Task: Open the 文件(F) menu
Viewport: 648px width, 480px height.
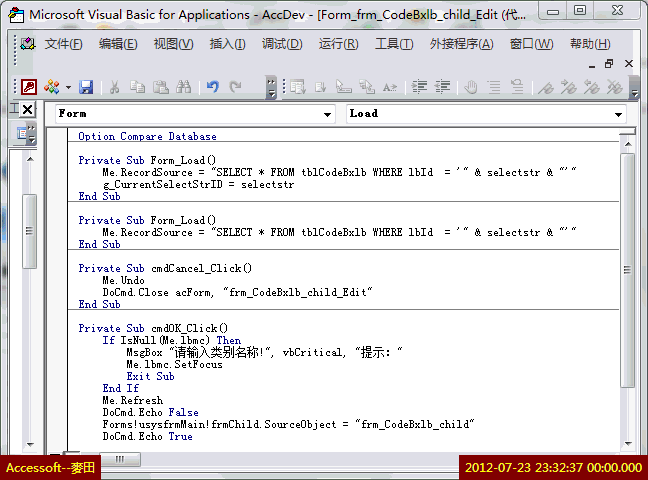Action: 63,44
